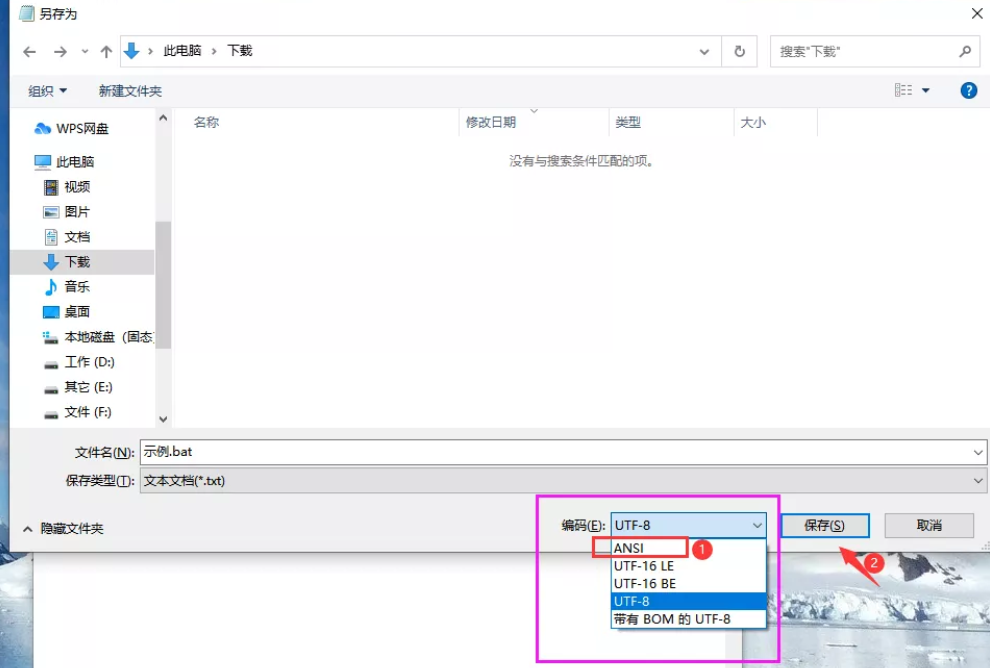Expand the 保存类型 file type dropdown

[x=978, y=481]
